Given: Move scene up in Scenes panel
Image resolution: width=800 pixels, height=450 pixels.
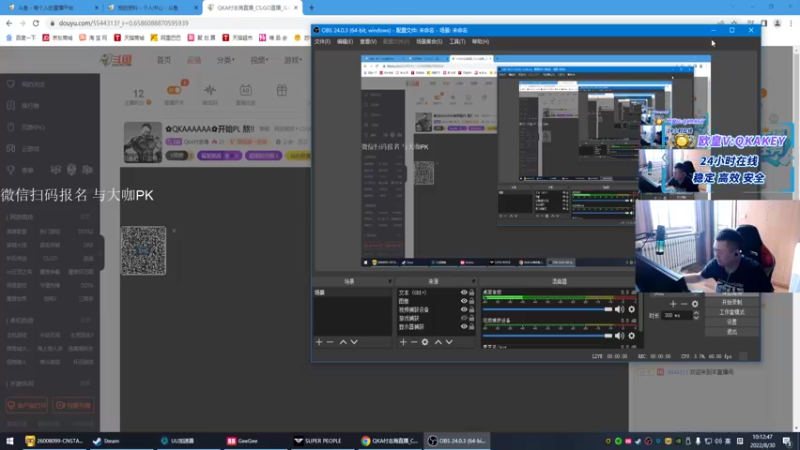Looking at the screenshot, I should coord(343,342).
